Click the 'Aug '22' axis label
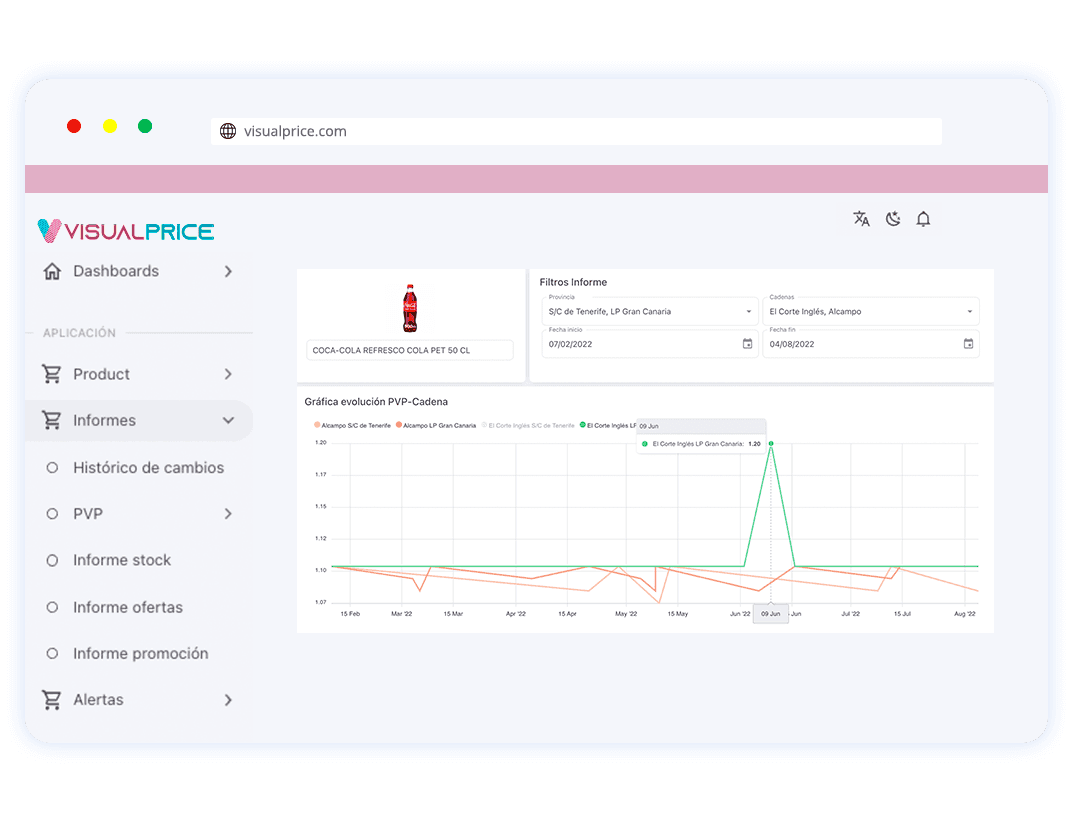 (964, 613)
